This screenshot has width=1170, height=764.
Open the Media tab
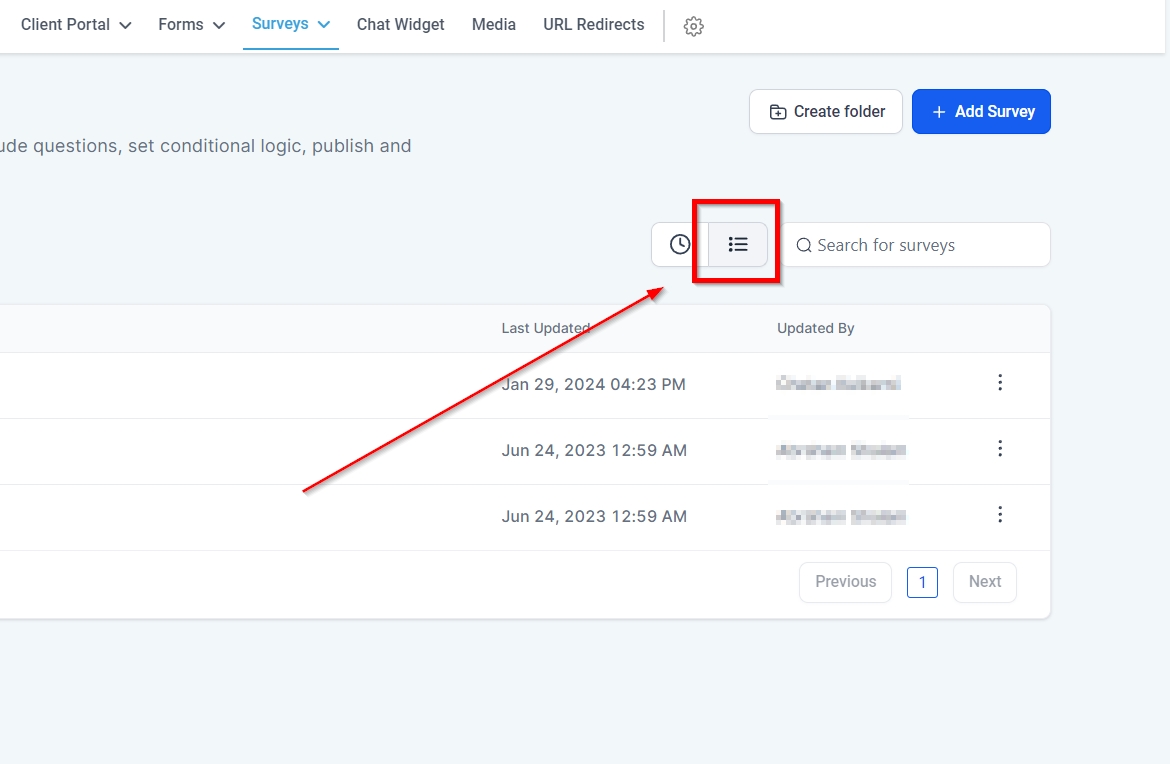494,25
